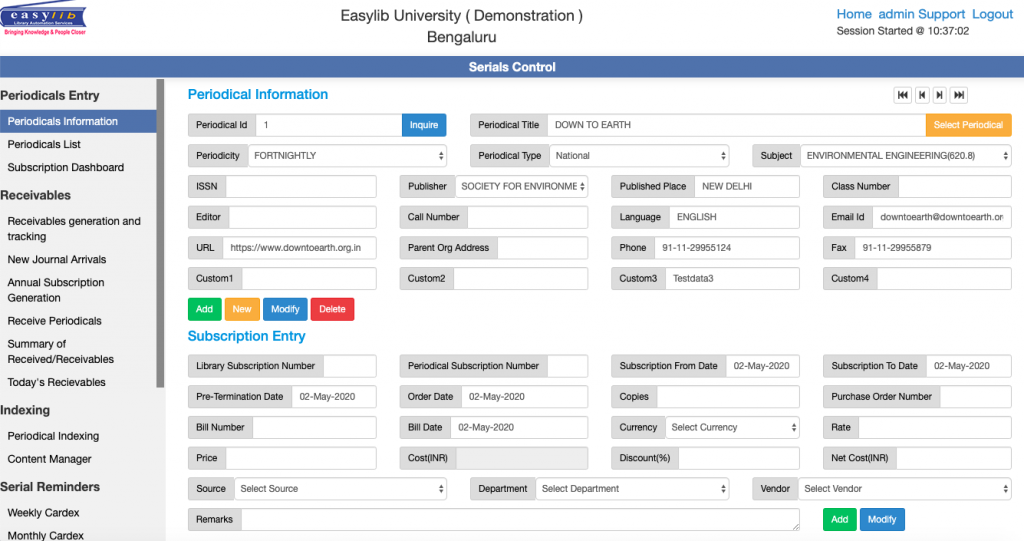Focus the Published Place field
This screenshot has width=1024, height=541.
746,186
